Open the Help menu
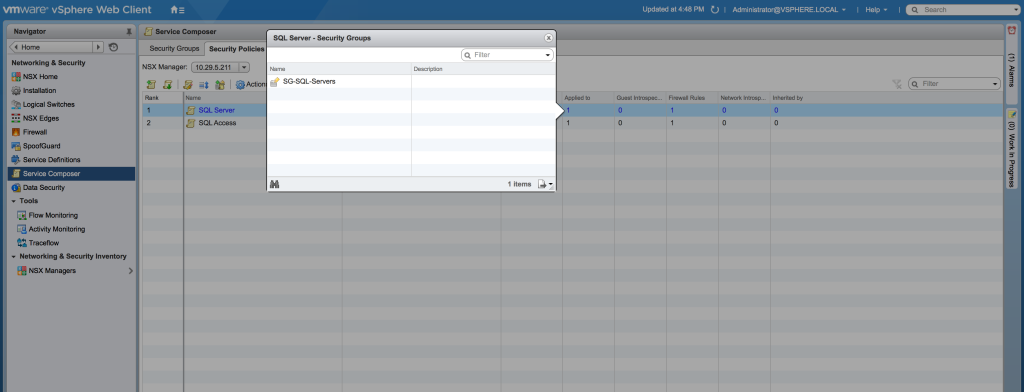The width and height of the screenshot is (1024, 392). coord(876,10)
